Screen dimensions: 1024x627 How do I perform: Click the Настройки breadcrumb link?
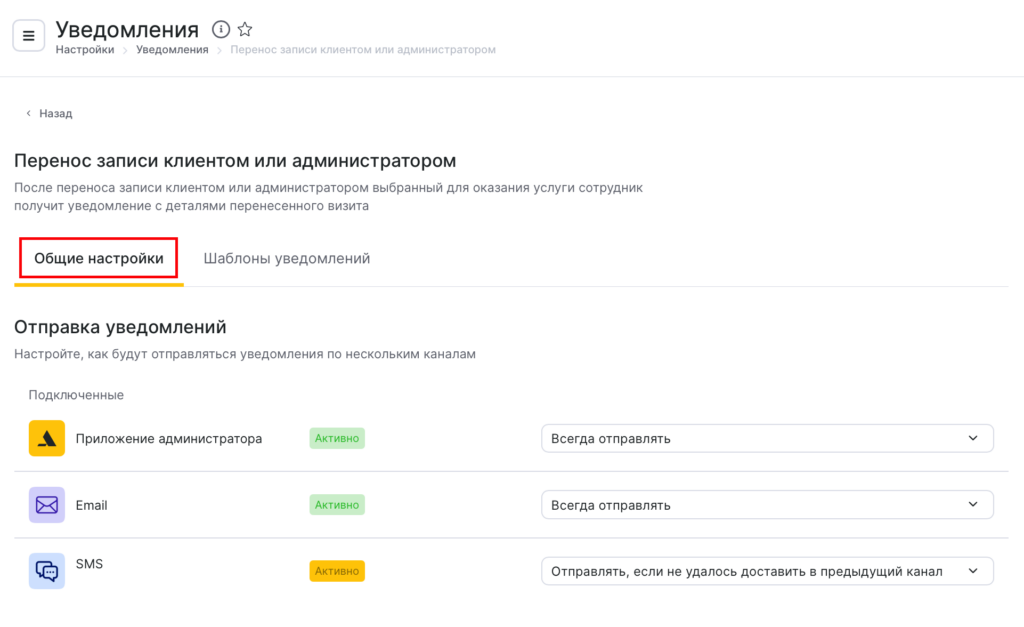[84, 49]
